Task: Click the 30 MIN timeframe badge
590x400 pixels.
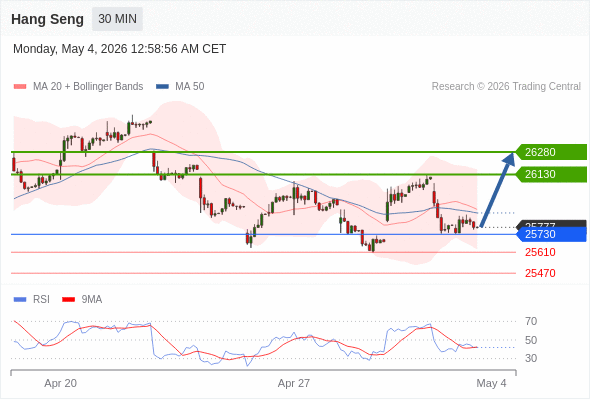Action: click(x=117, y=19)
